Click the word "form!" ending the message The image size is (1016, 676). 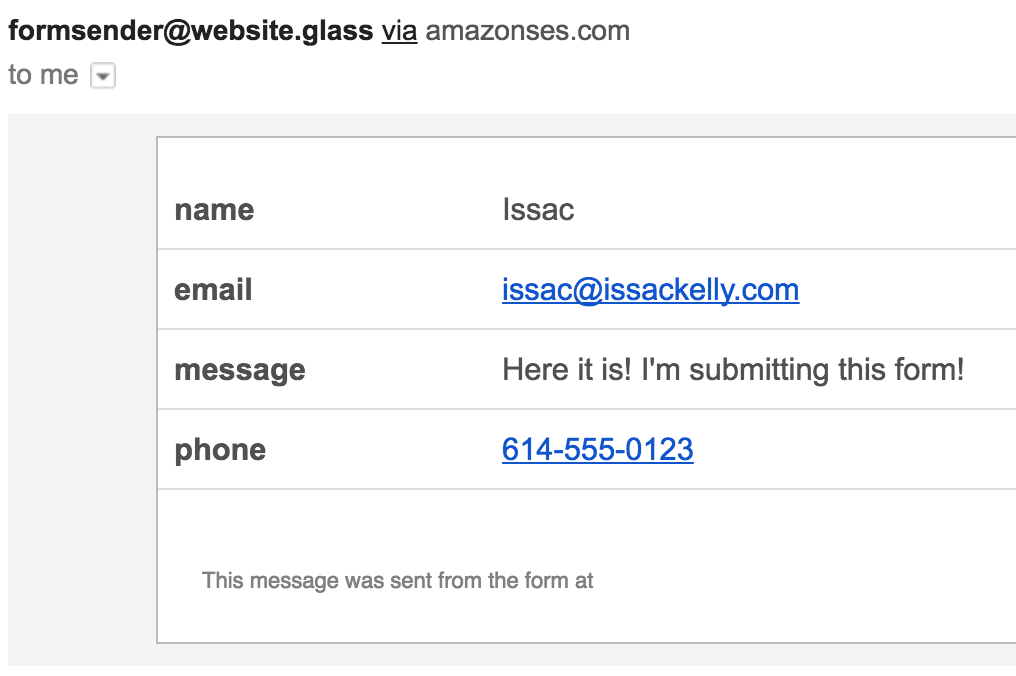pyautogui.click(x=929, y=369)
